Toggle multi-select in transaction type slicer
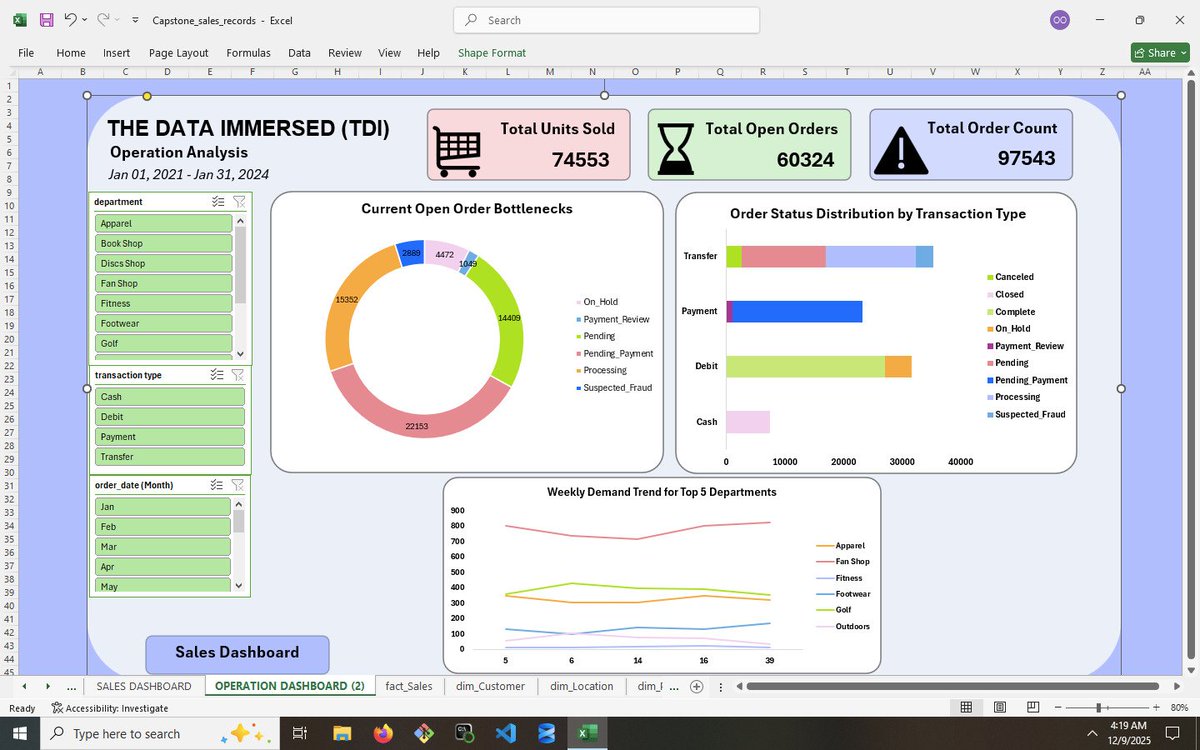The height and width of the screenshot is (750, 1200). coord(218,375)
